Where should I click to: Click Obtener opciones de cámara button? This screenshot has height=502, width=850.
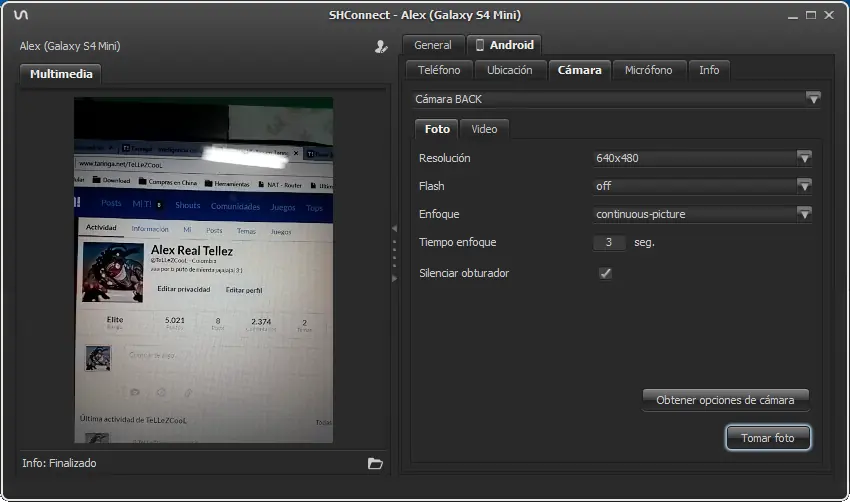pos(725,400)
